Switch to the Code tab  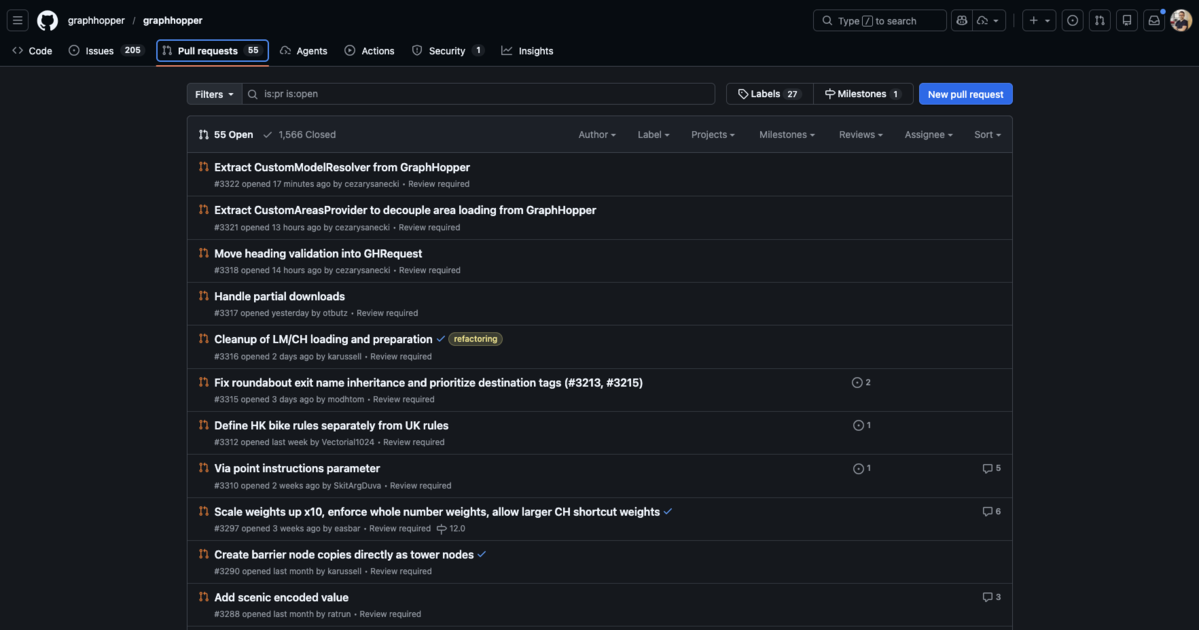[32, 50]
